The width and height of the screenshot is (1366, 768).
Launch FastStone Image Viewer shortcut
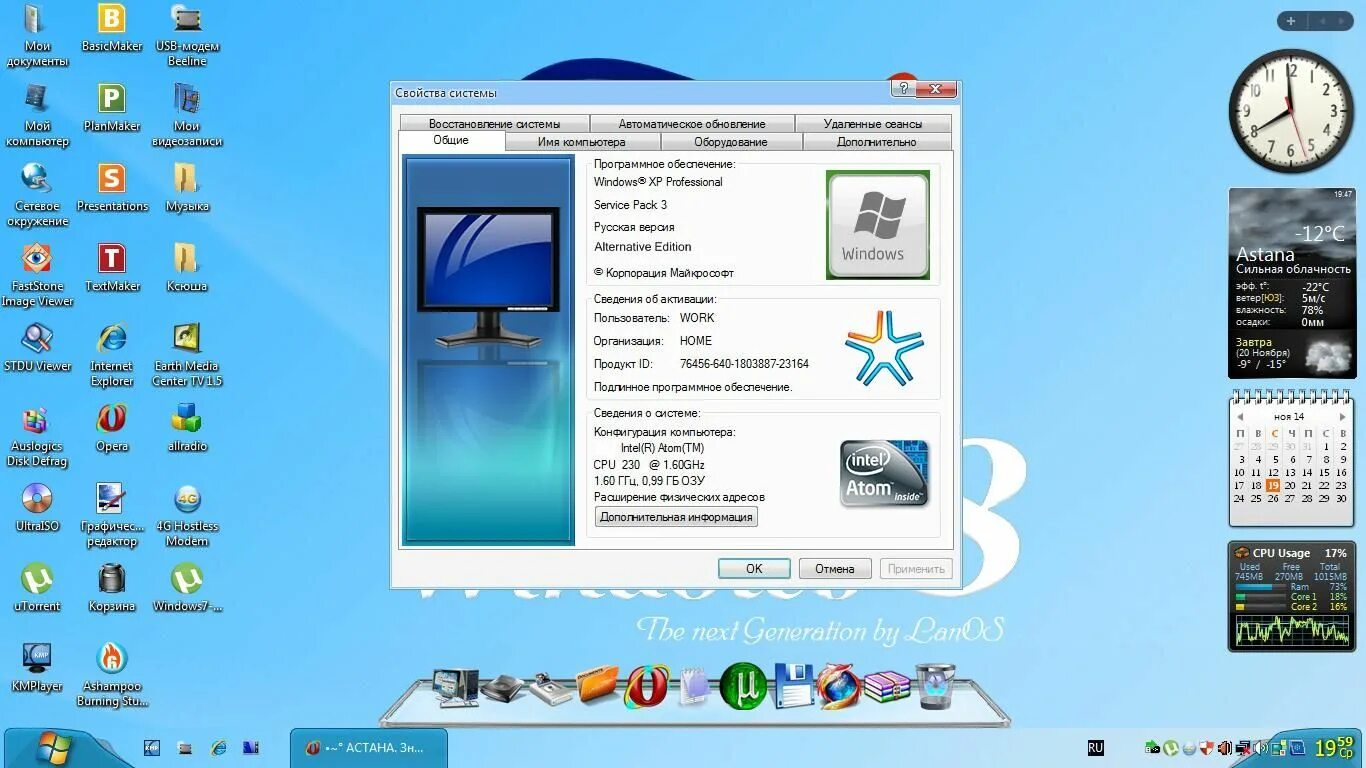tap(37, 275)
